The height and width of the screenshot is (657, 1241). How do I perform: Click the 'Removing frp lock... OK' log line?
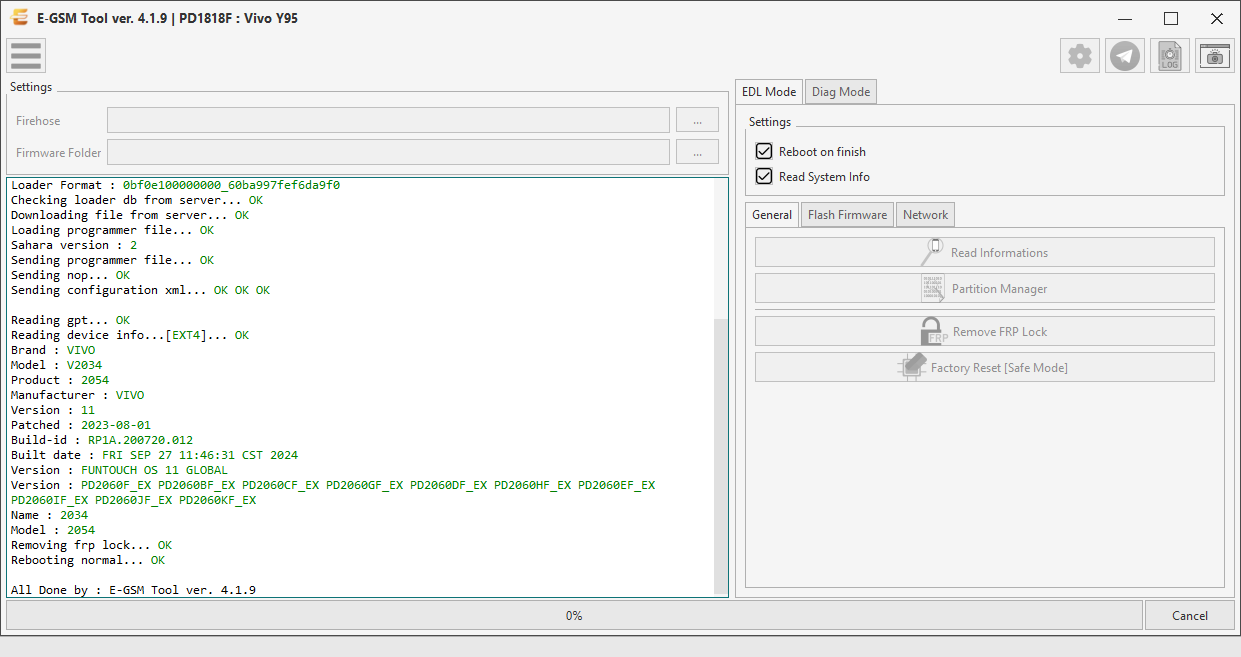(92, 545)
